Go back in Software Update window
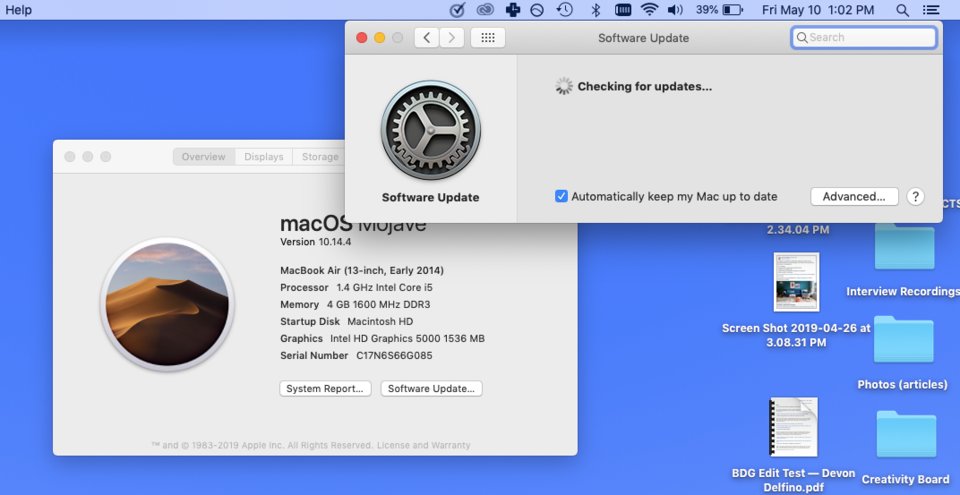 (x=427, y=37)
